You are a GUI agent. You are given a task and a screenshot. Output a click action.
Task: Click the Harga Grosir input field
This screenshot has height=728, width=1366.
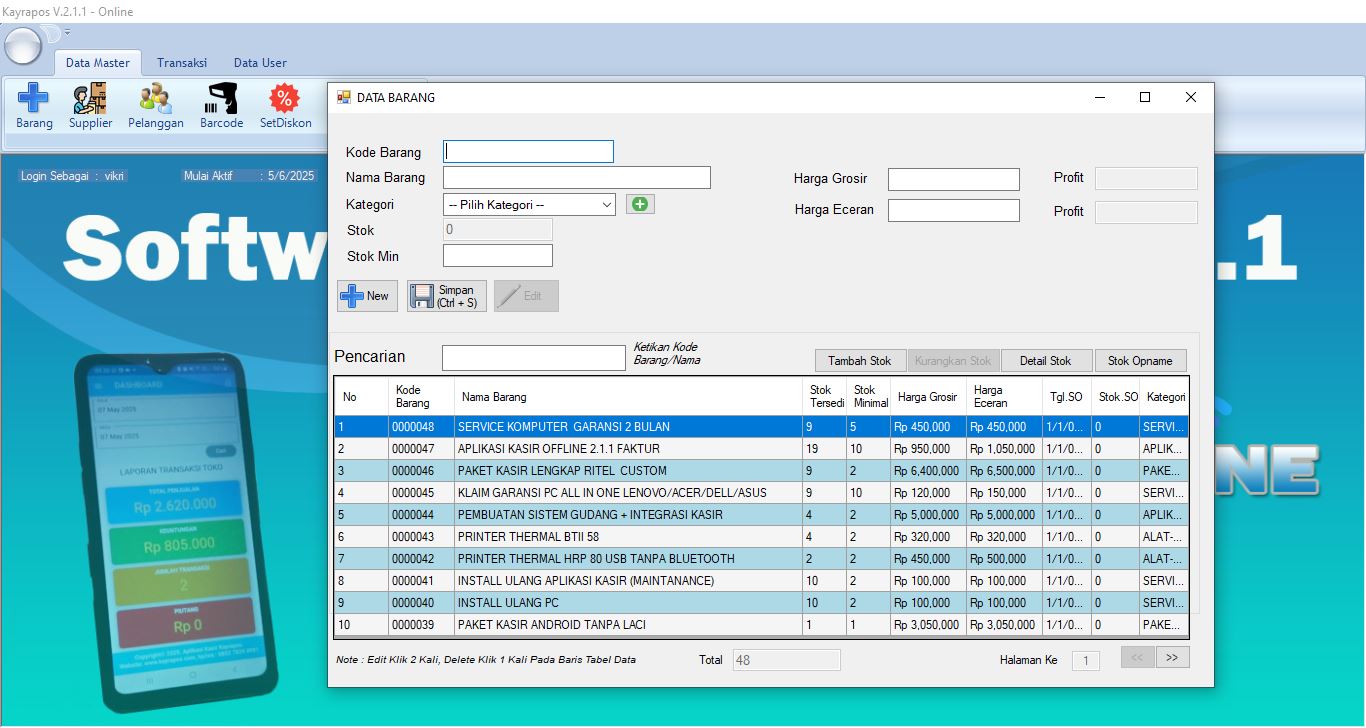[x=953, y=180]
